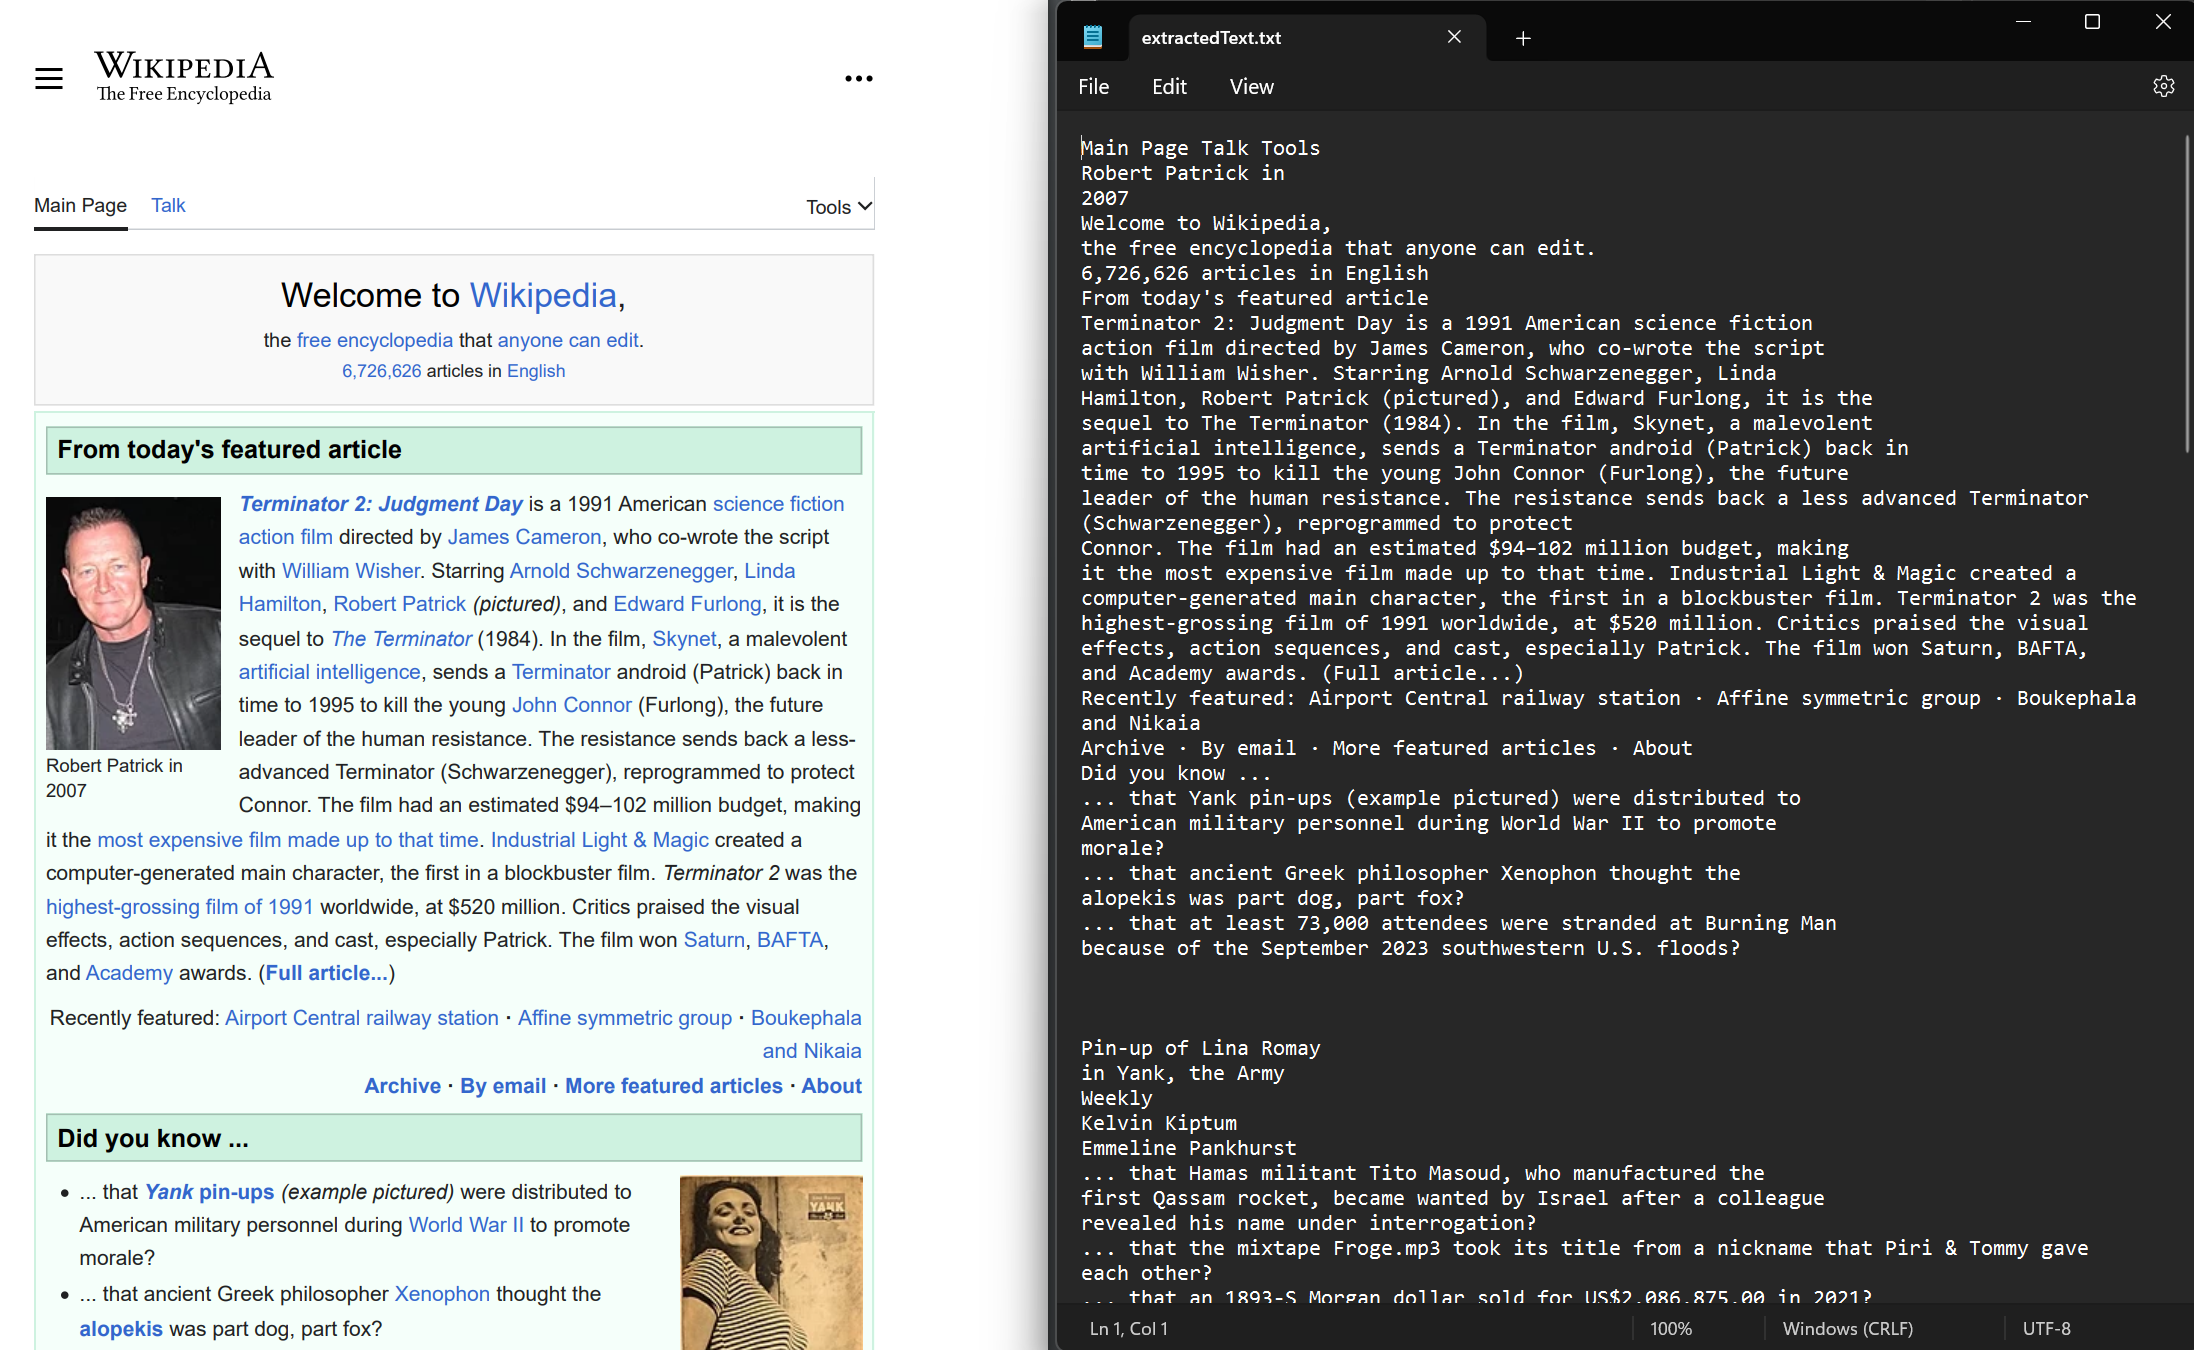Viewport: 2194px width, 1350px height.
Task: Click the Windows (CRLF) line ending indicator
Action: click(1848, 1329)
